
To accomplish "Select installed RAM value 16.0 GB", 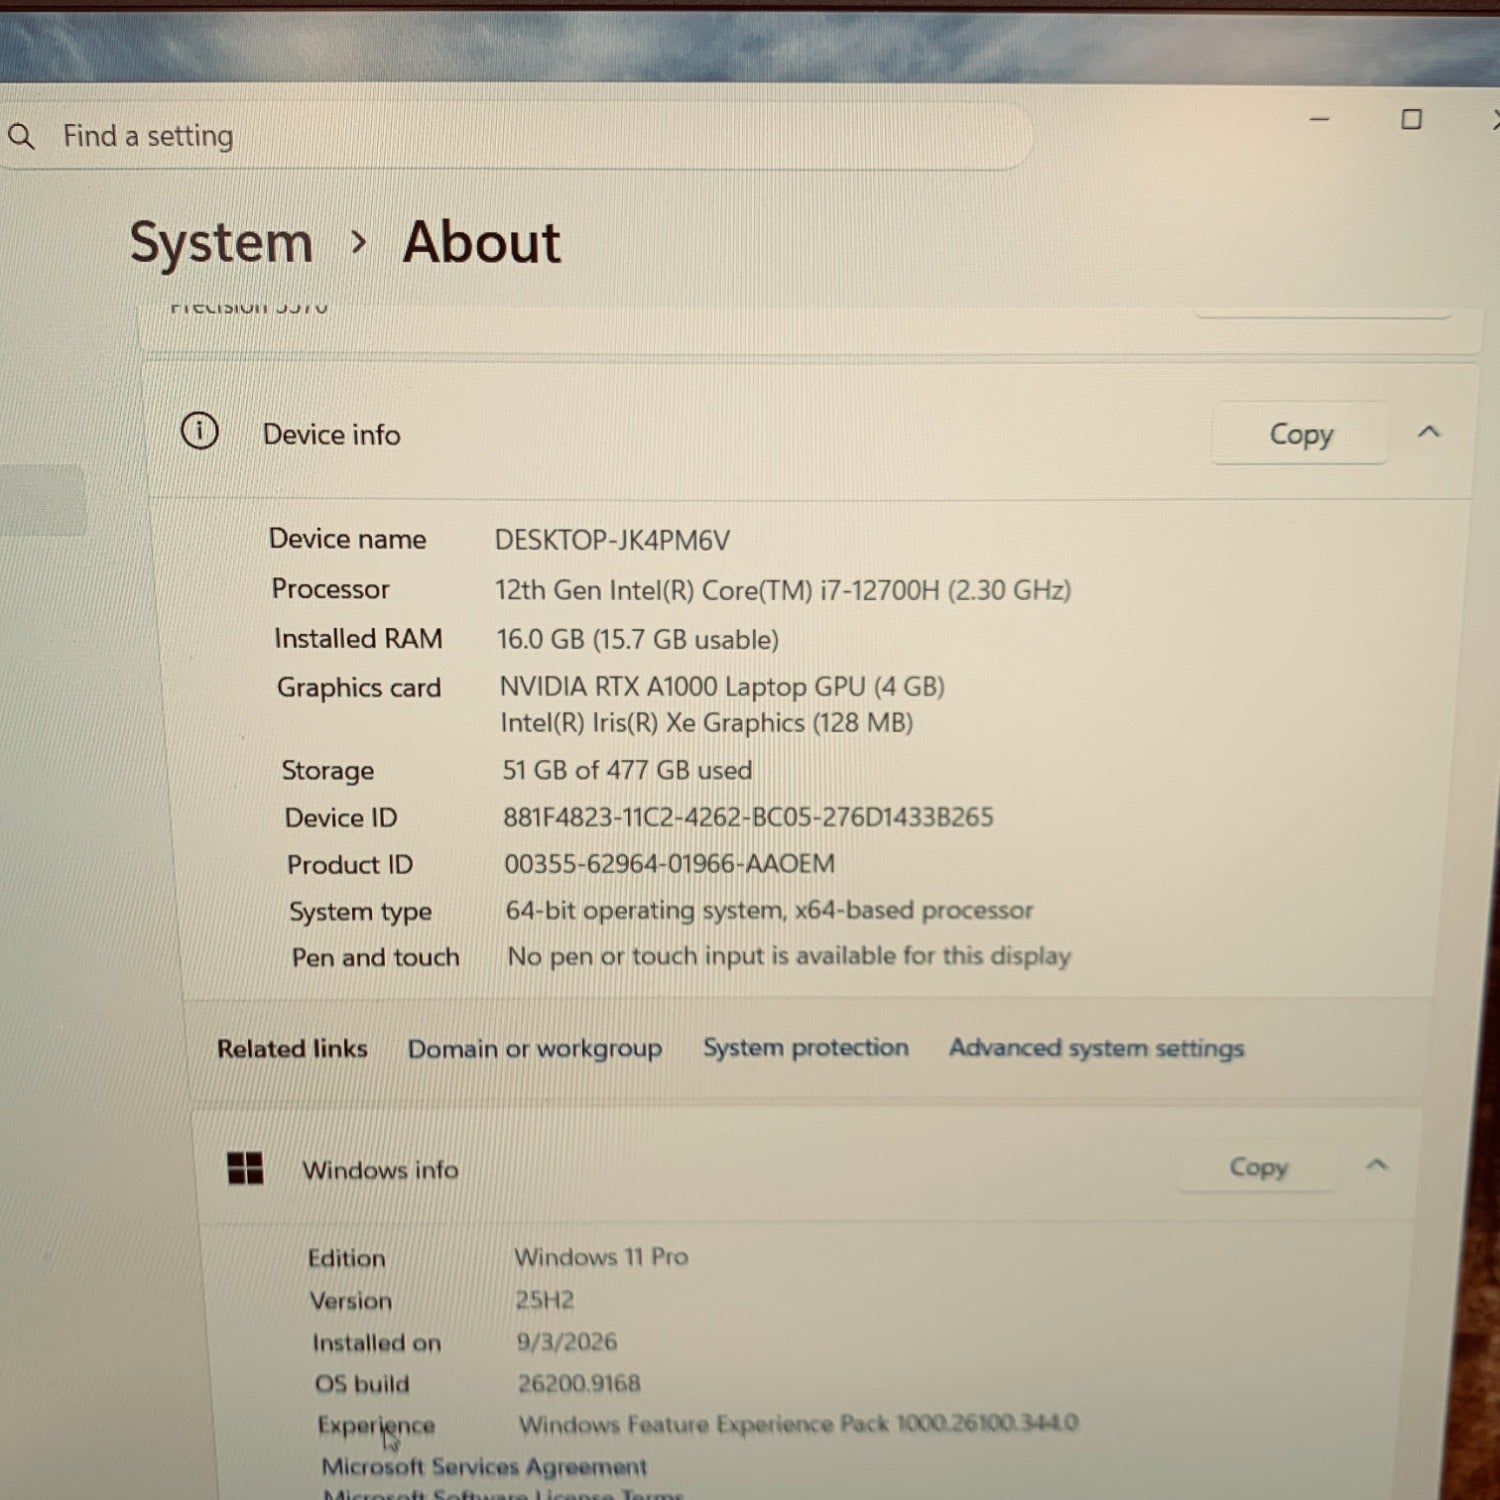I will pos(540,639).
